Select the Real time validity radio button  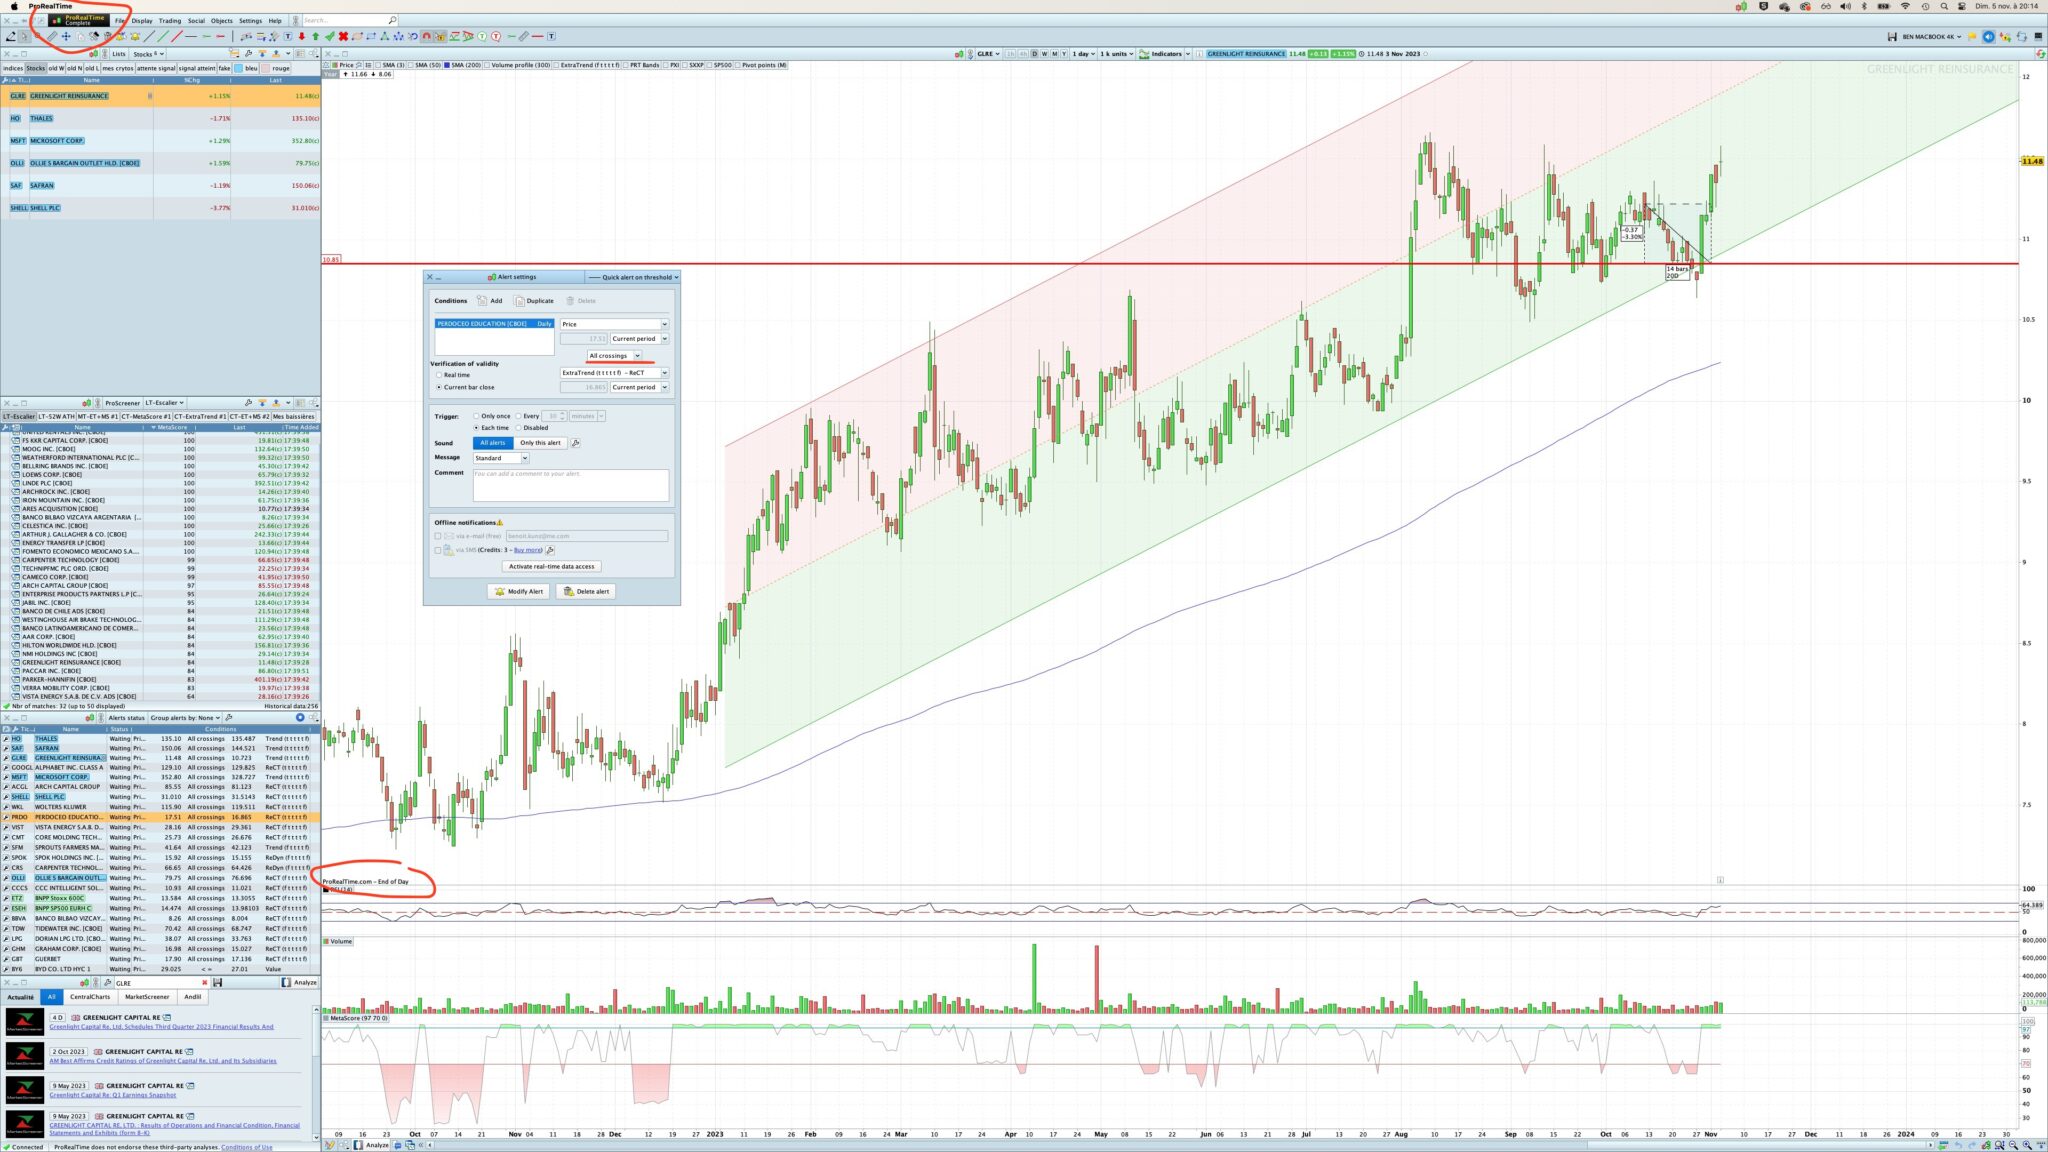pos(439,375)
